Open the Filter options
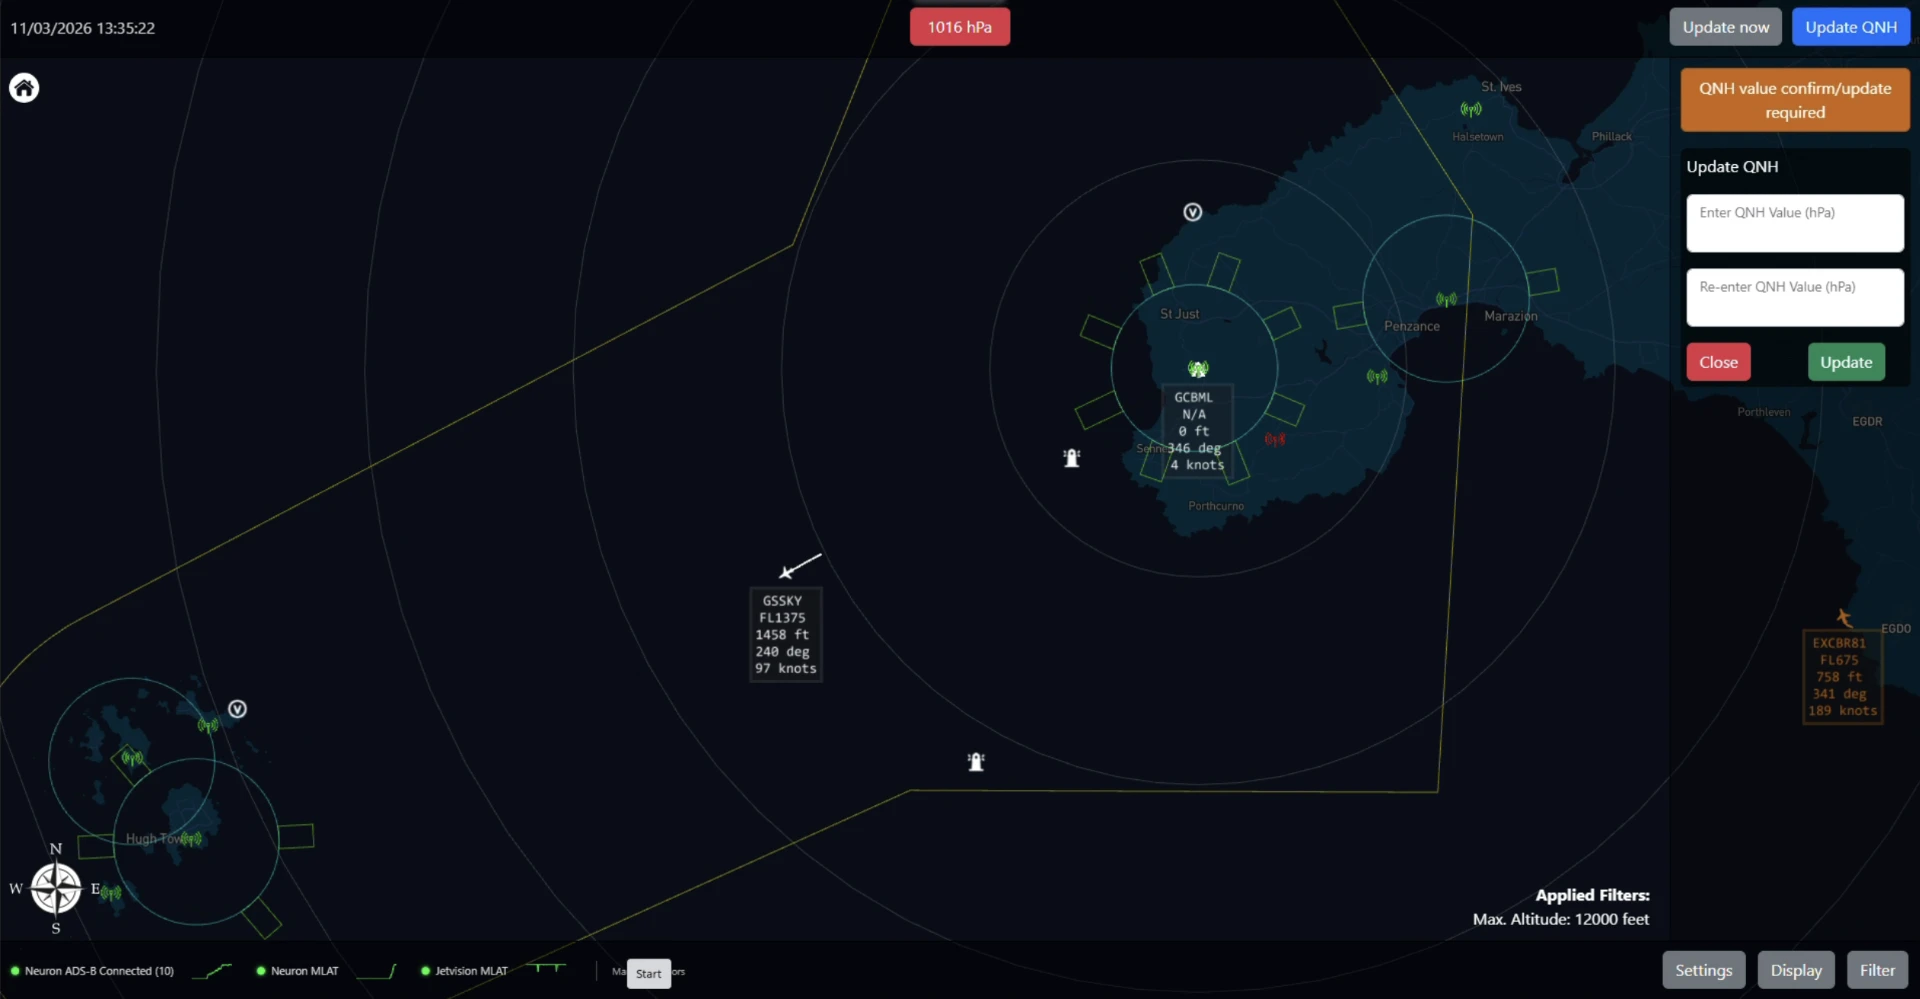This screenshot has width=1920, height=999. [x=1877, y=970]
